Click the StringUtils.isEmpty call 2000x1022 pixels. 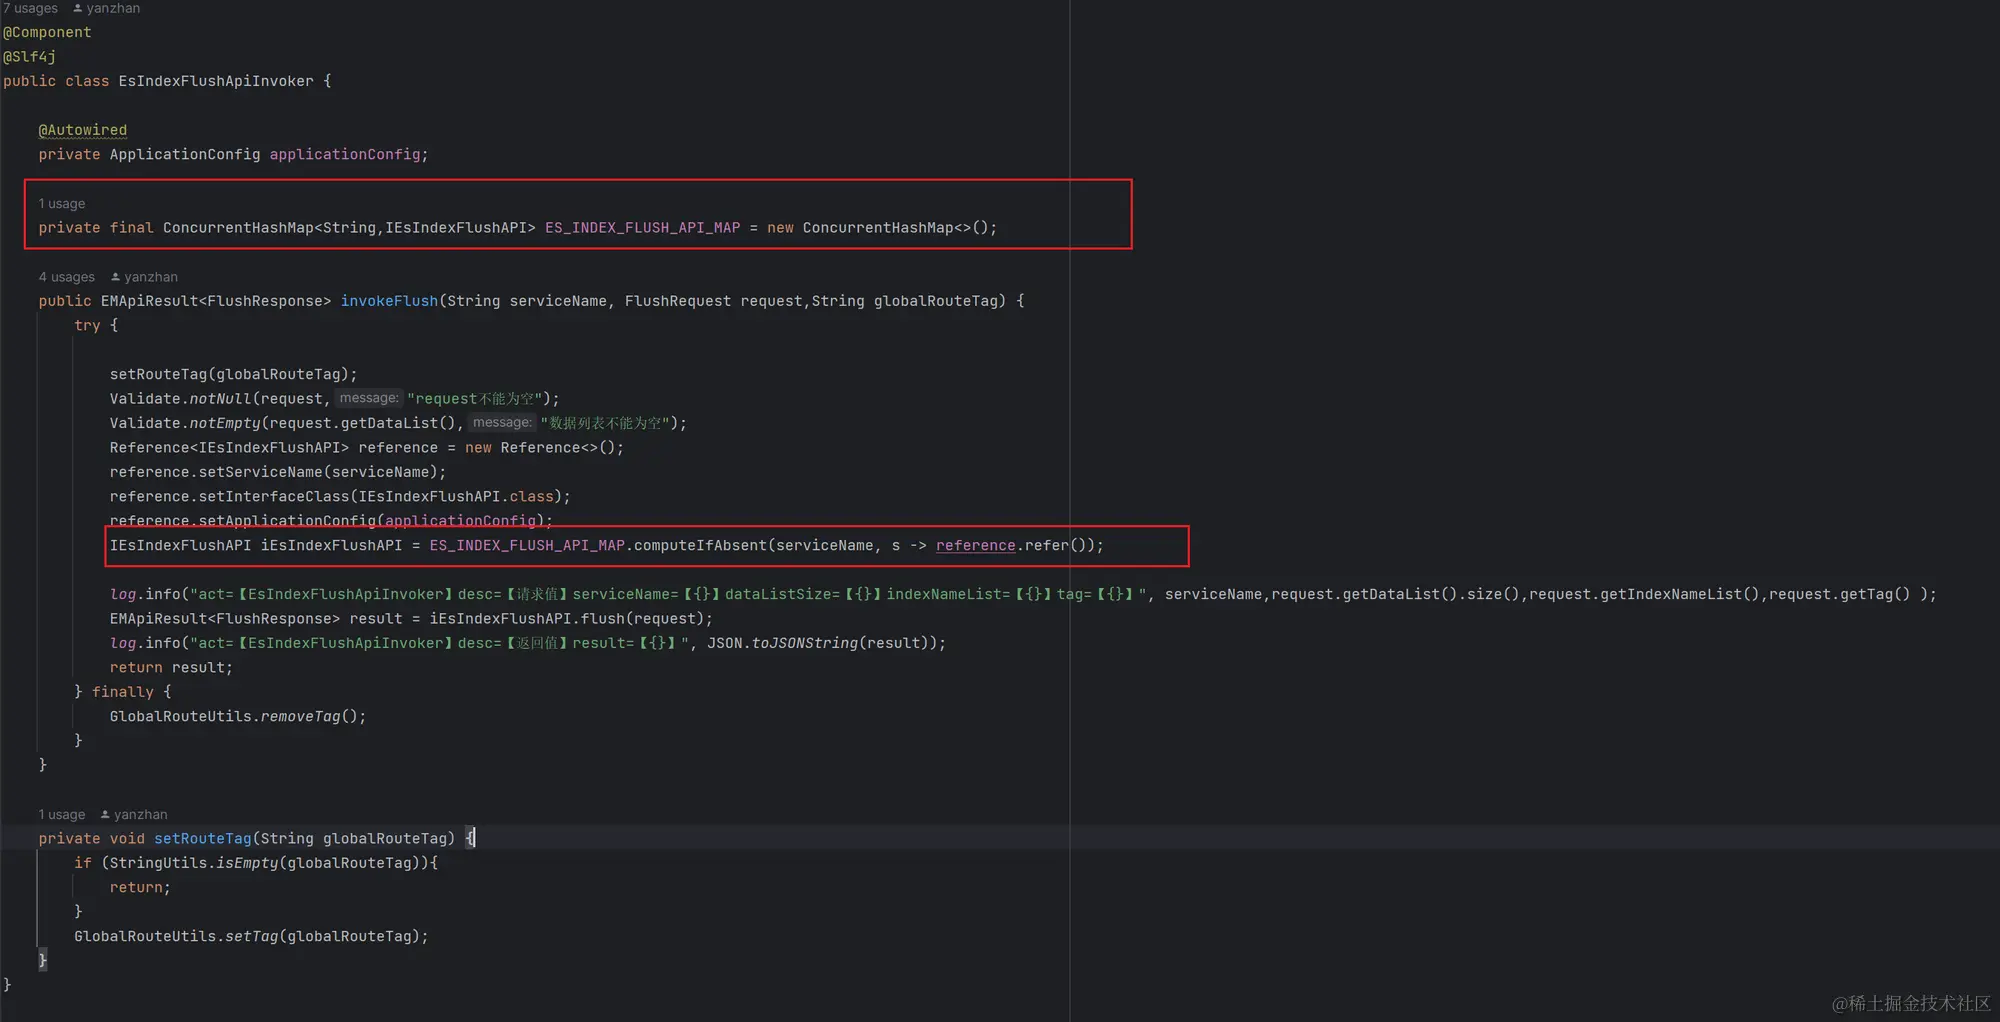(193, 863)
